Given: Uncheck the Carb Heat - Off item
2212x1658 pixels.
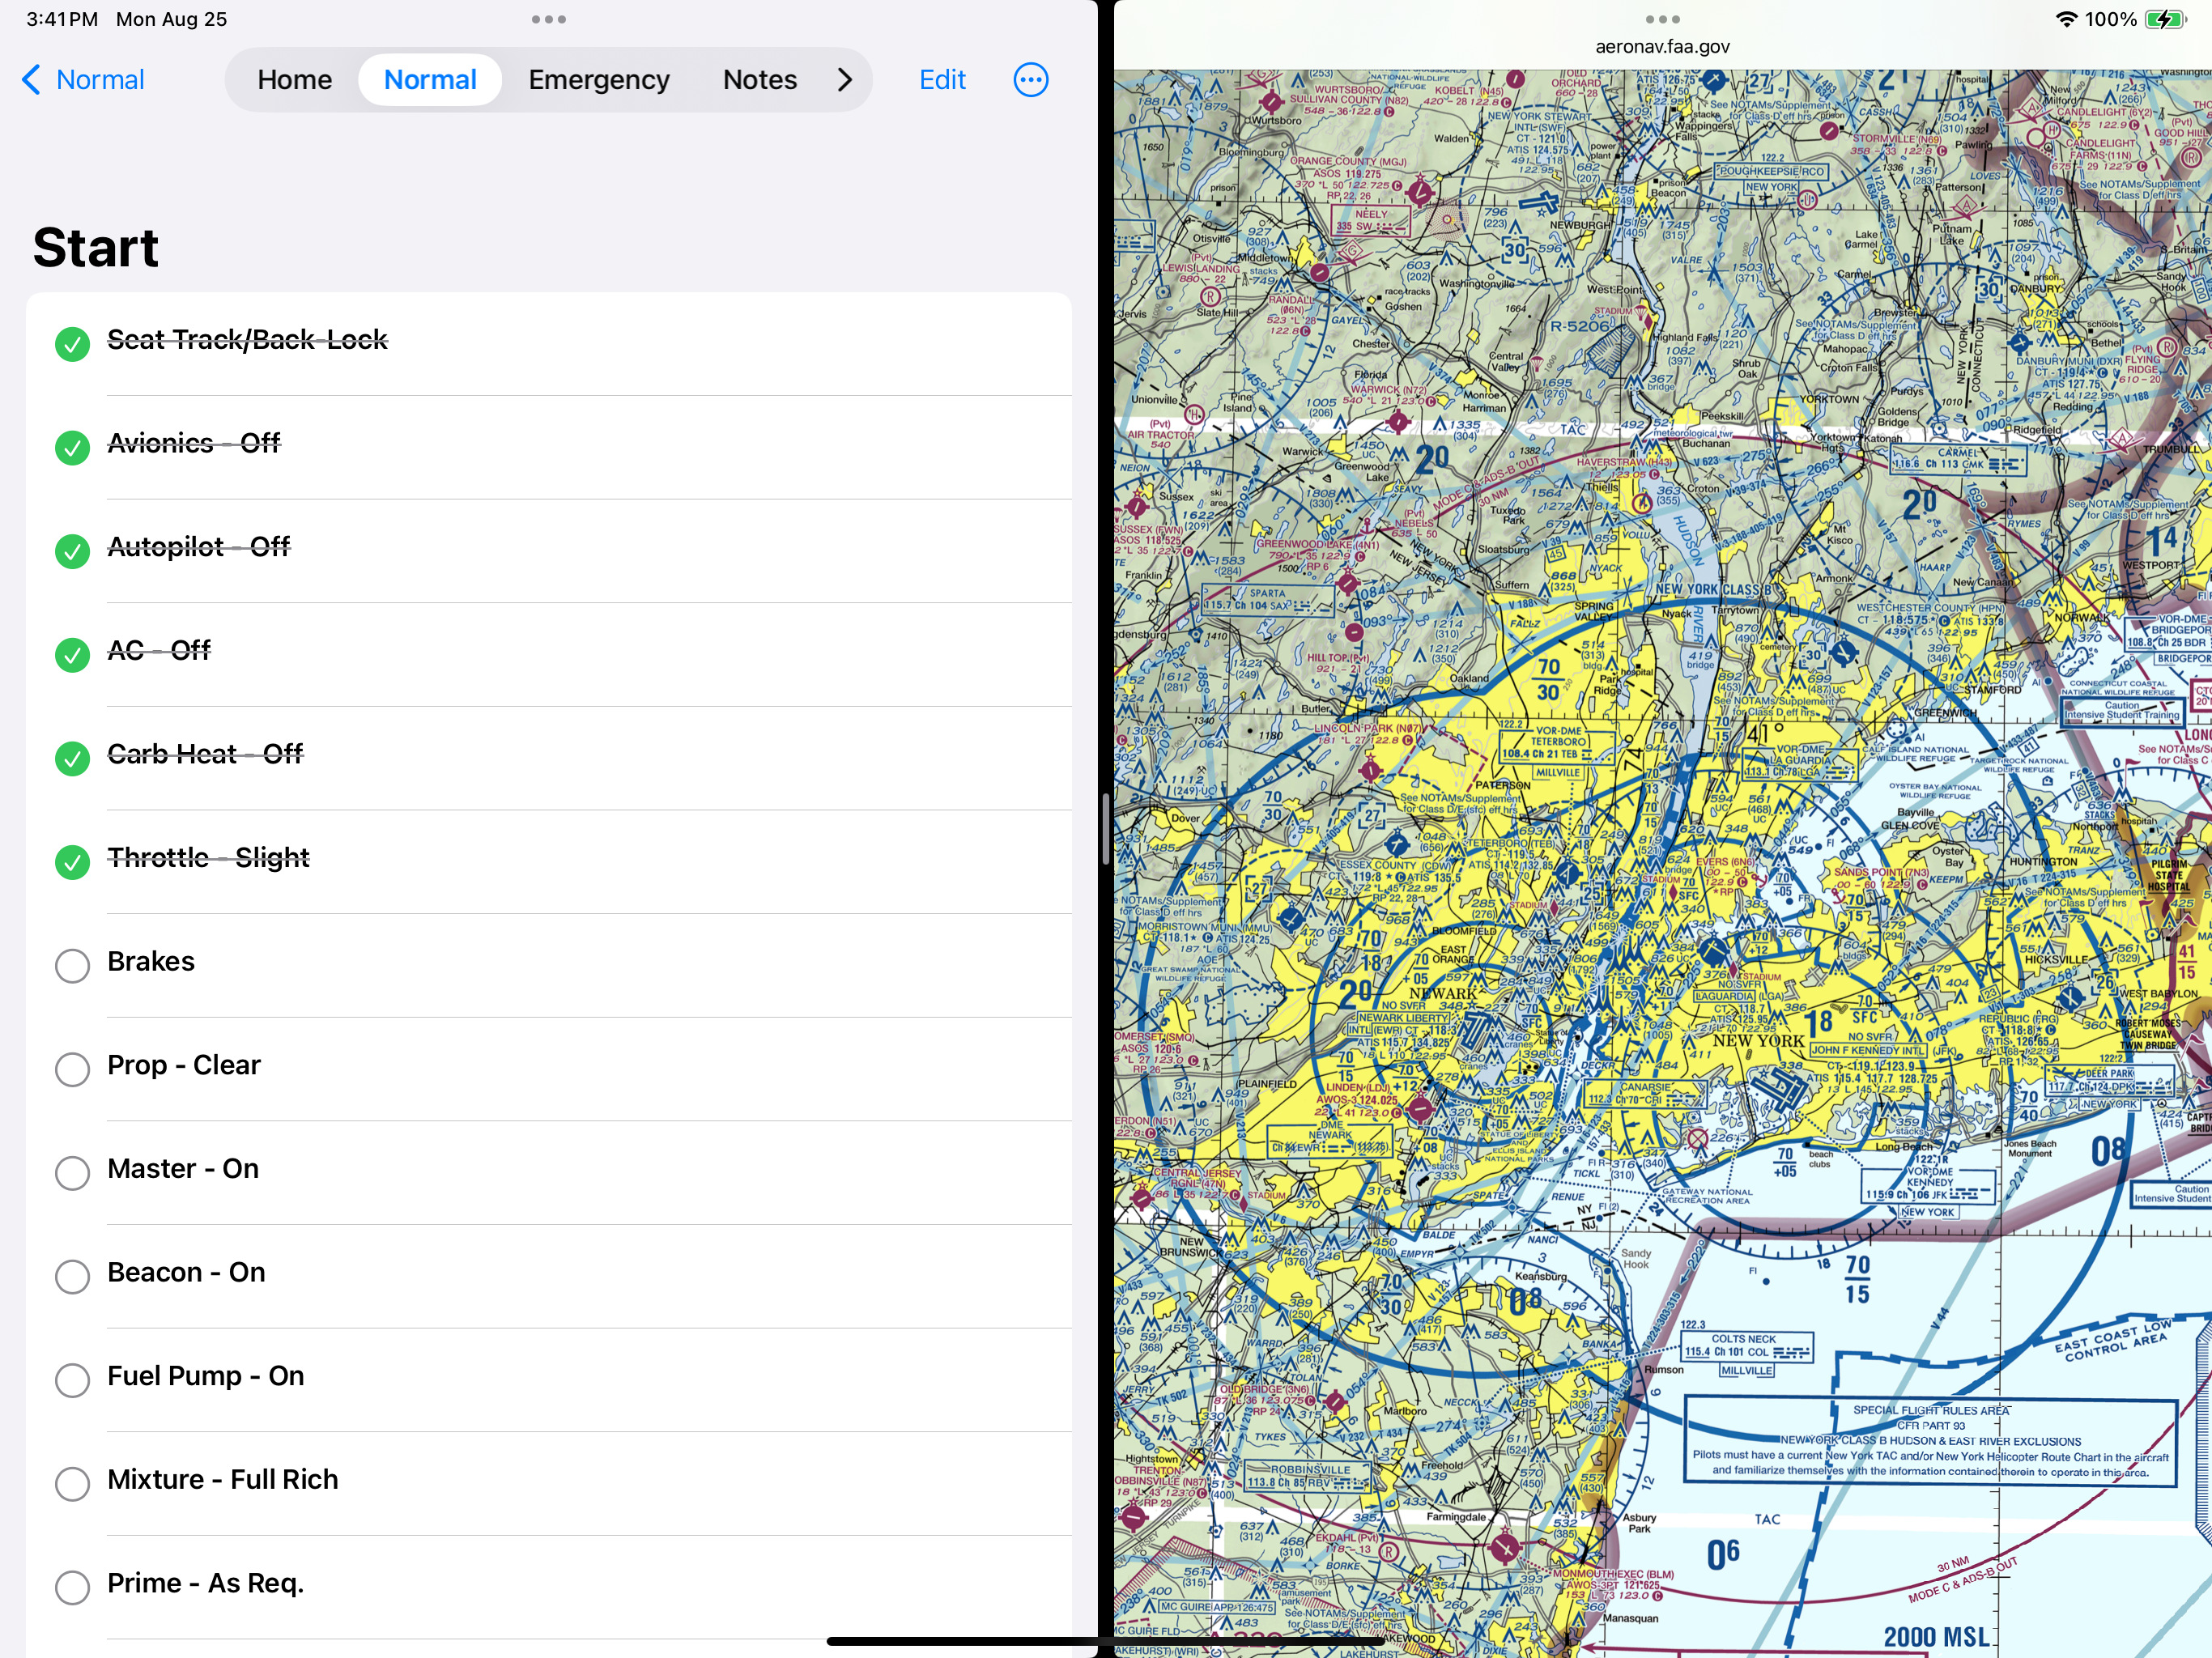Looking at the screenshot, I should pos(72,758).
